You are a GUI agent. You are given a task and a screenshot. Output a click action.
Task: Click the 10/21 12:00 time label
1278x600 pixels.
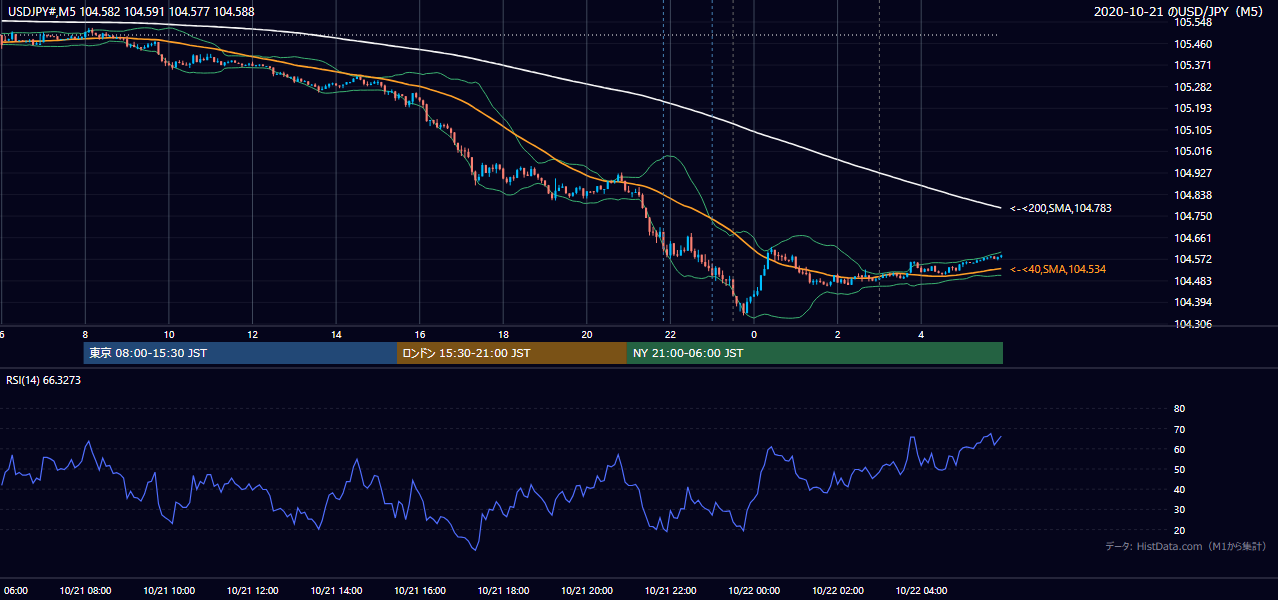coord(252,590)
